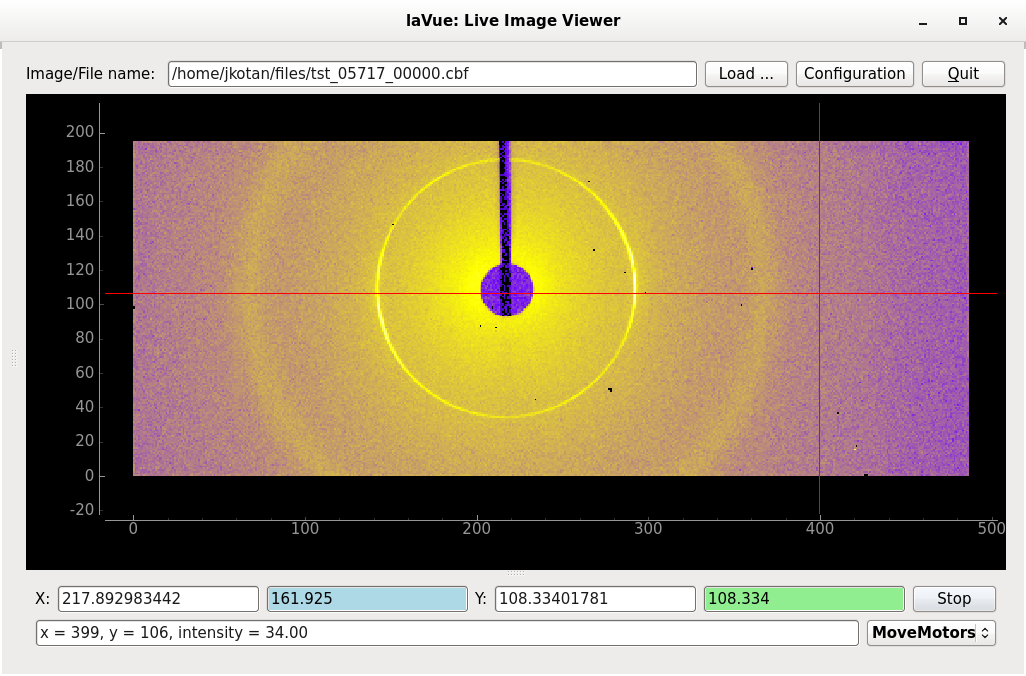Select the blue X readback value 161.925
1026x676 pixels.
coord(366,599)
